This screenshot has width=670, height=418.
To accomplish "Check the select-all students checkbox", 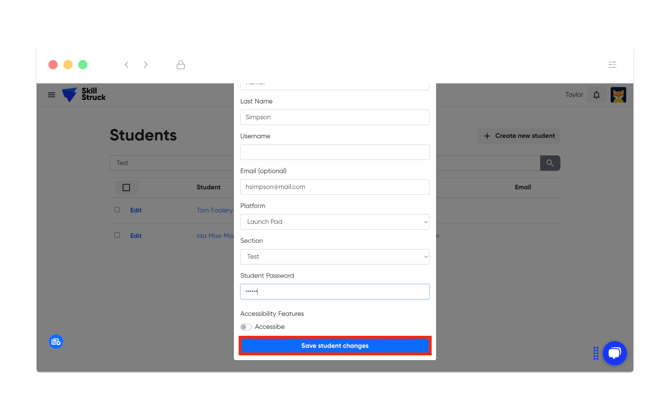I will [x=126, y=187].
